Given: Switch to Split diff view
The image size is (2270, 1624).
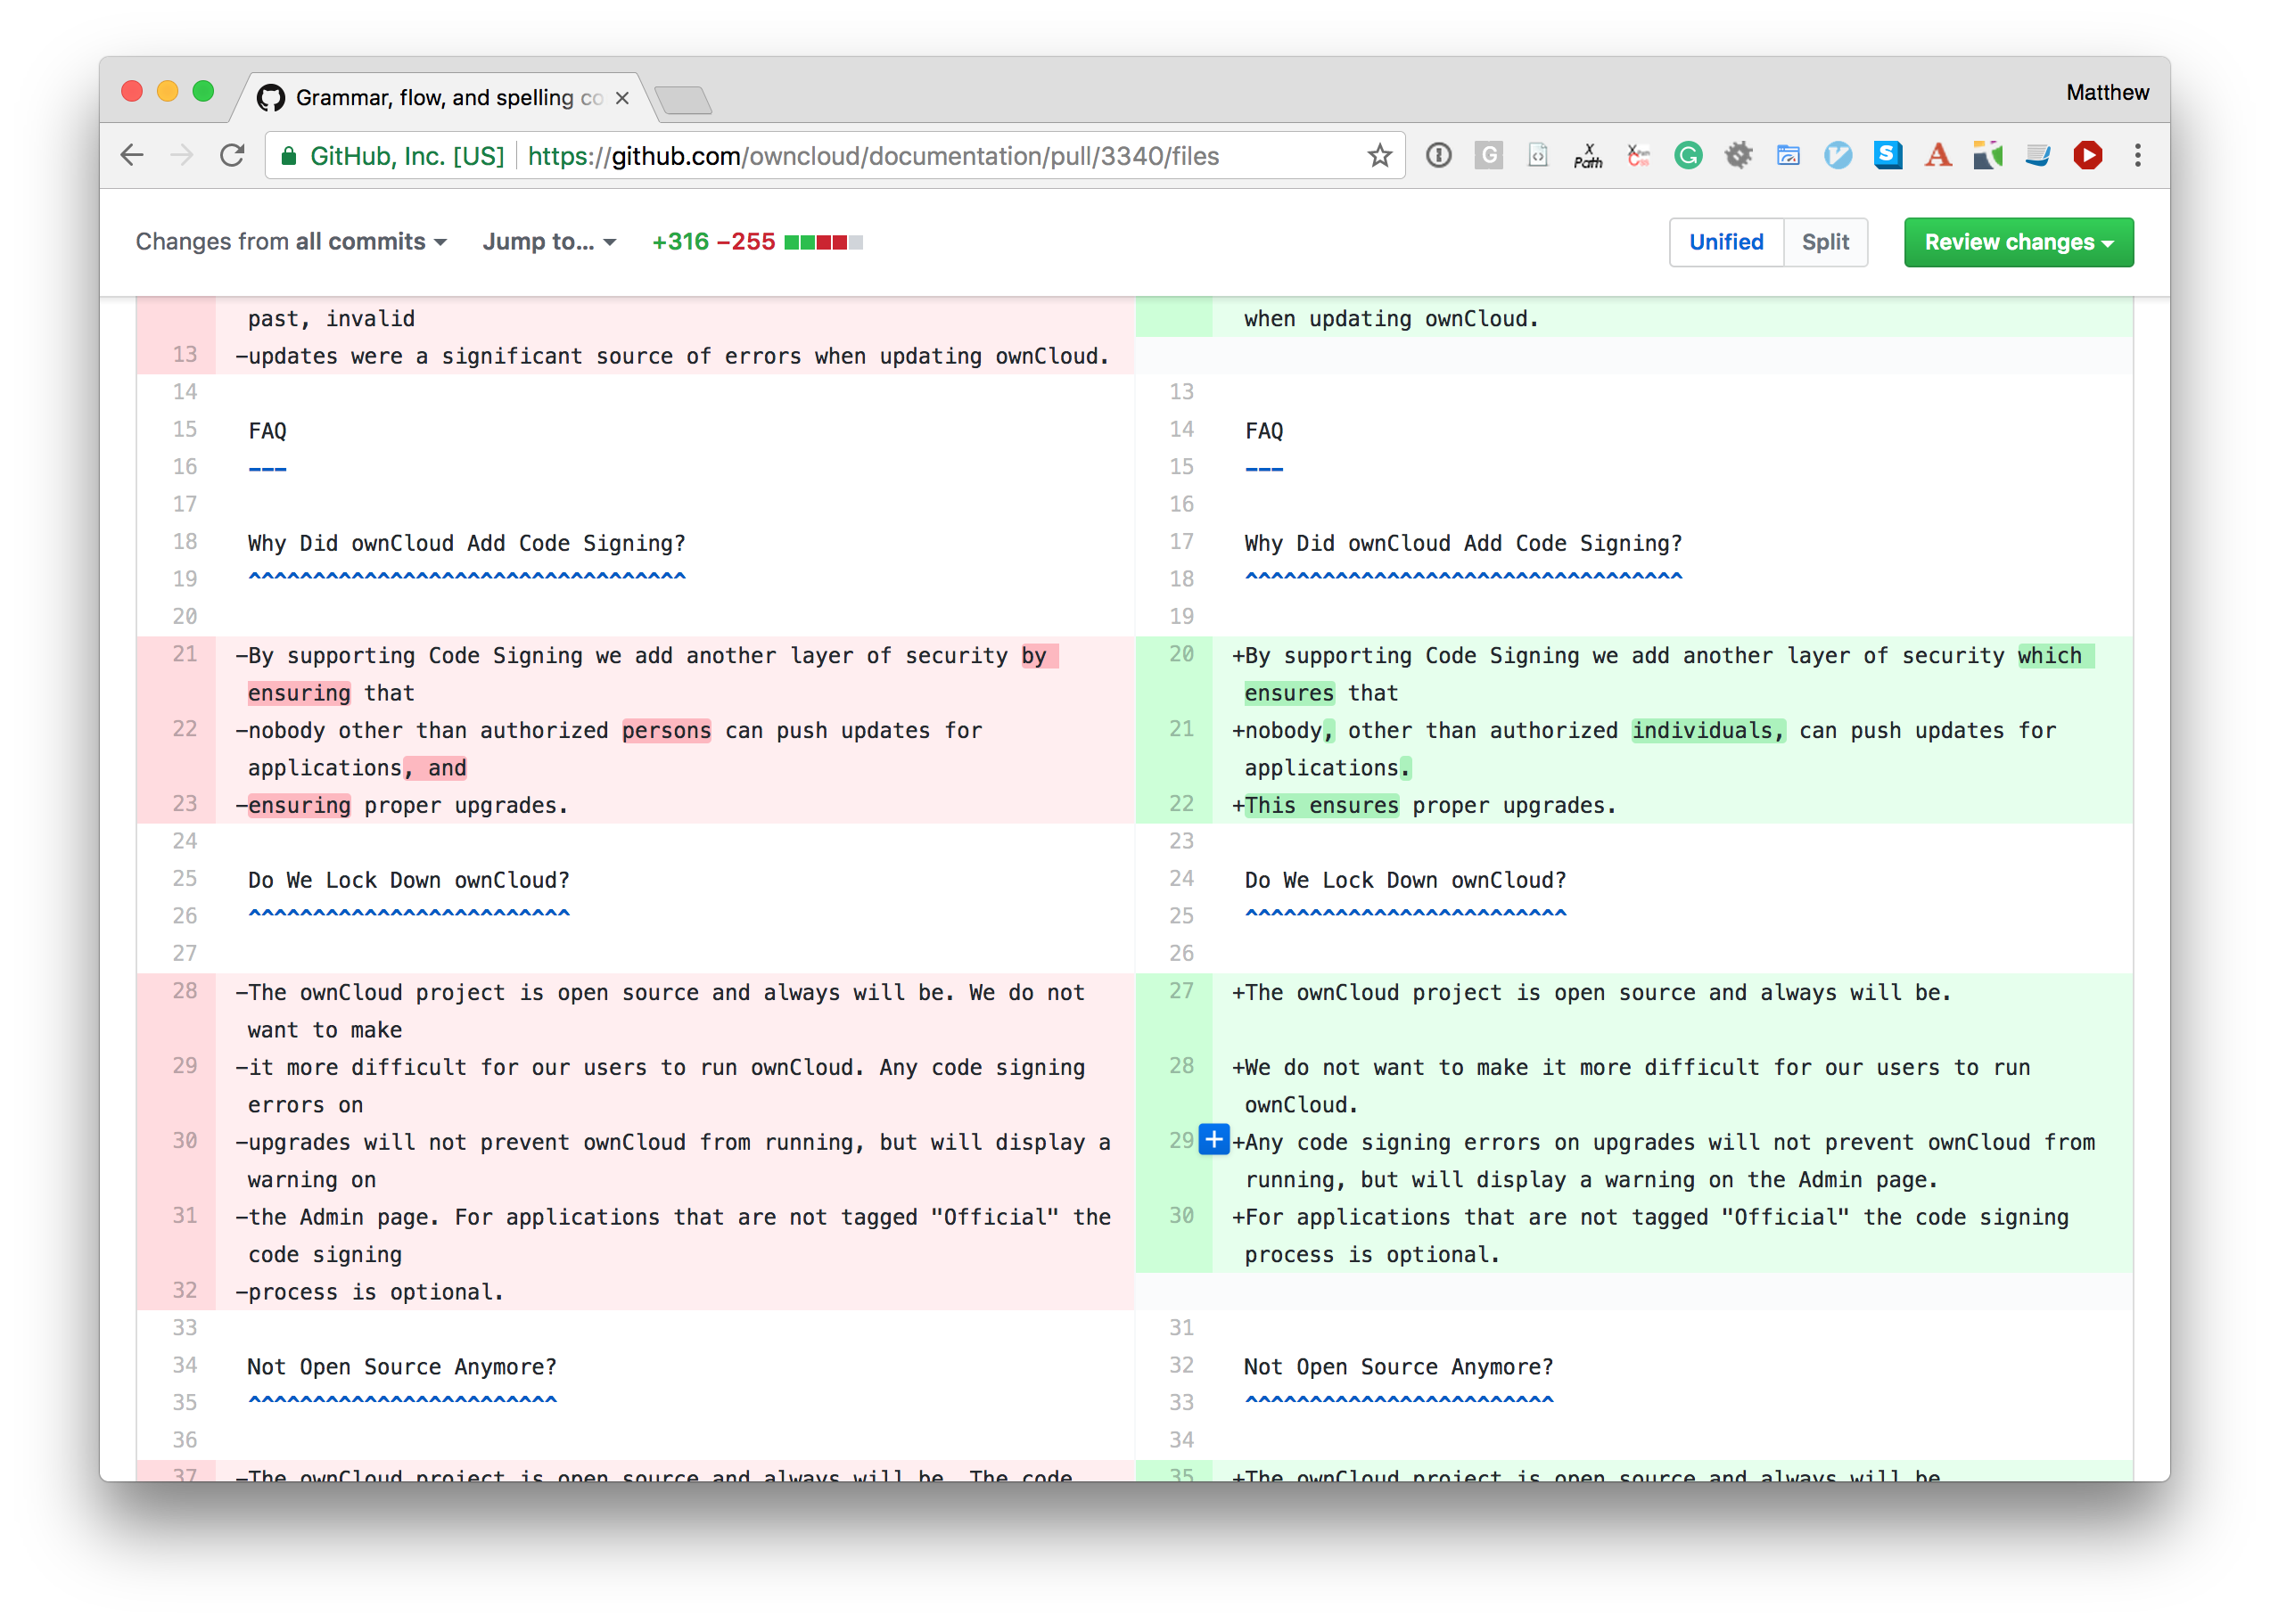Looking at the screenshot, I should coord(1825,242).
